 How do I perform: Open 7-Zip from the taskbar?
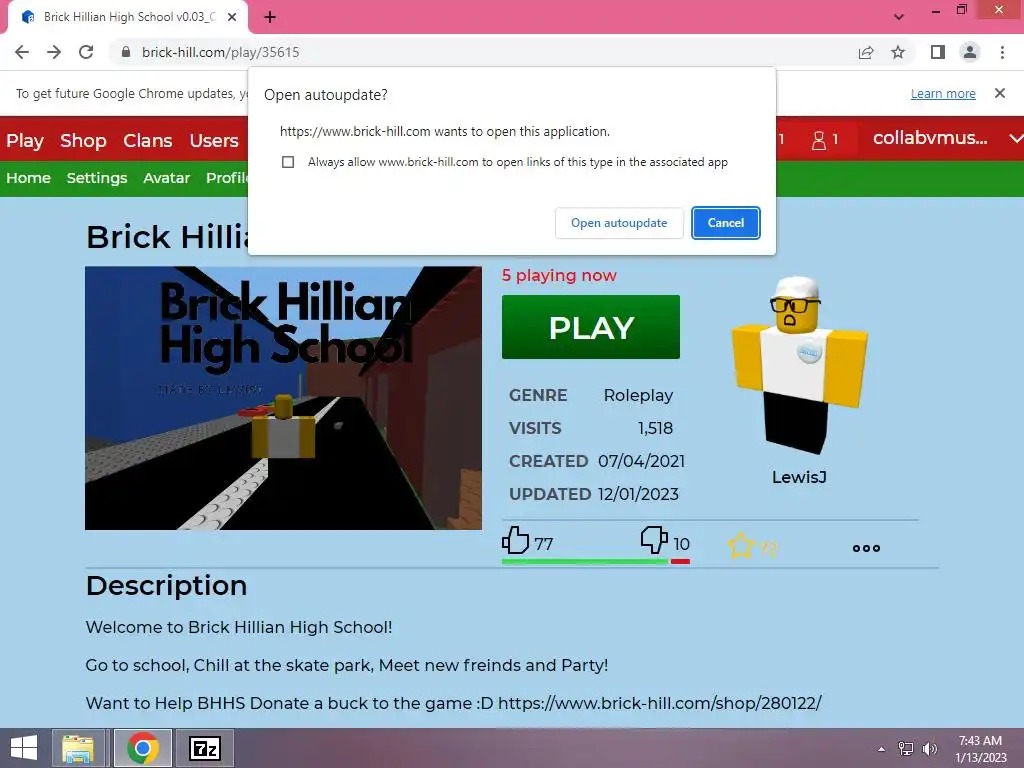tap(204, 748)
